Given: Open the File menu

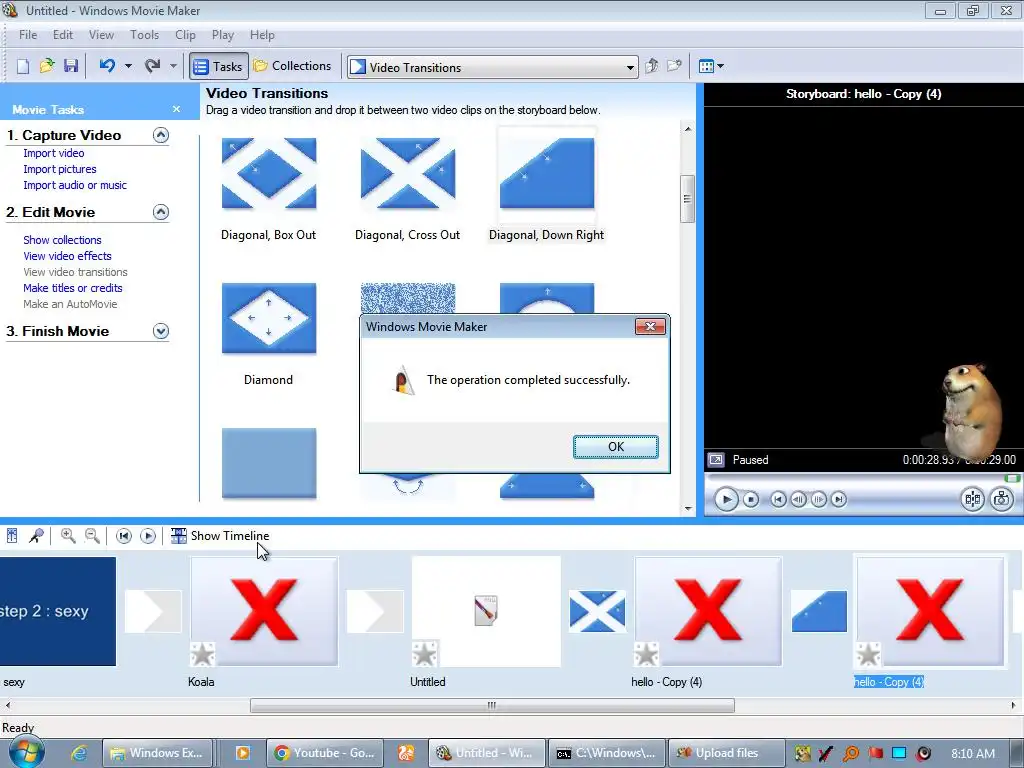Looking at the screenshot, I should click(x=28, y=35).
